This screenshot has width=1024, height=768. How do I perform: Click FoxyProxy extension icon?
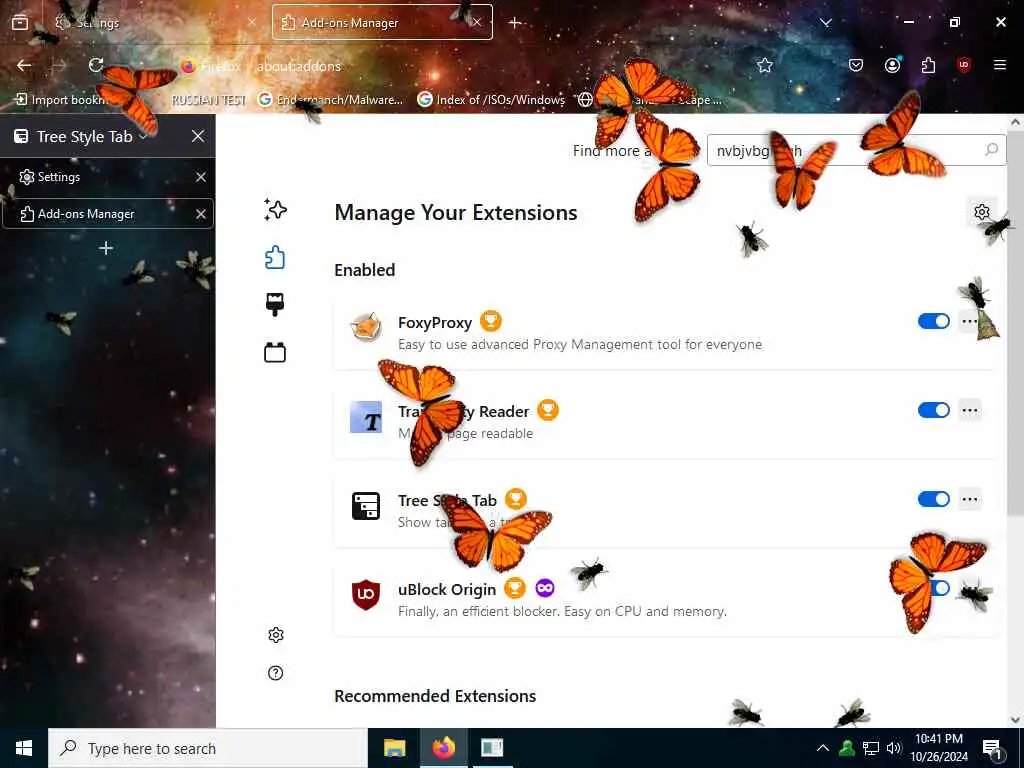366,327
